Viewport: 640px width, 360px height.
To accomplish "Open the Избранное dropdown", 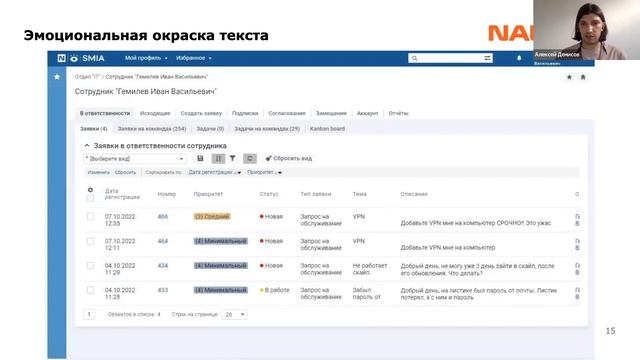I will (194, 58).
